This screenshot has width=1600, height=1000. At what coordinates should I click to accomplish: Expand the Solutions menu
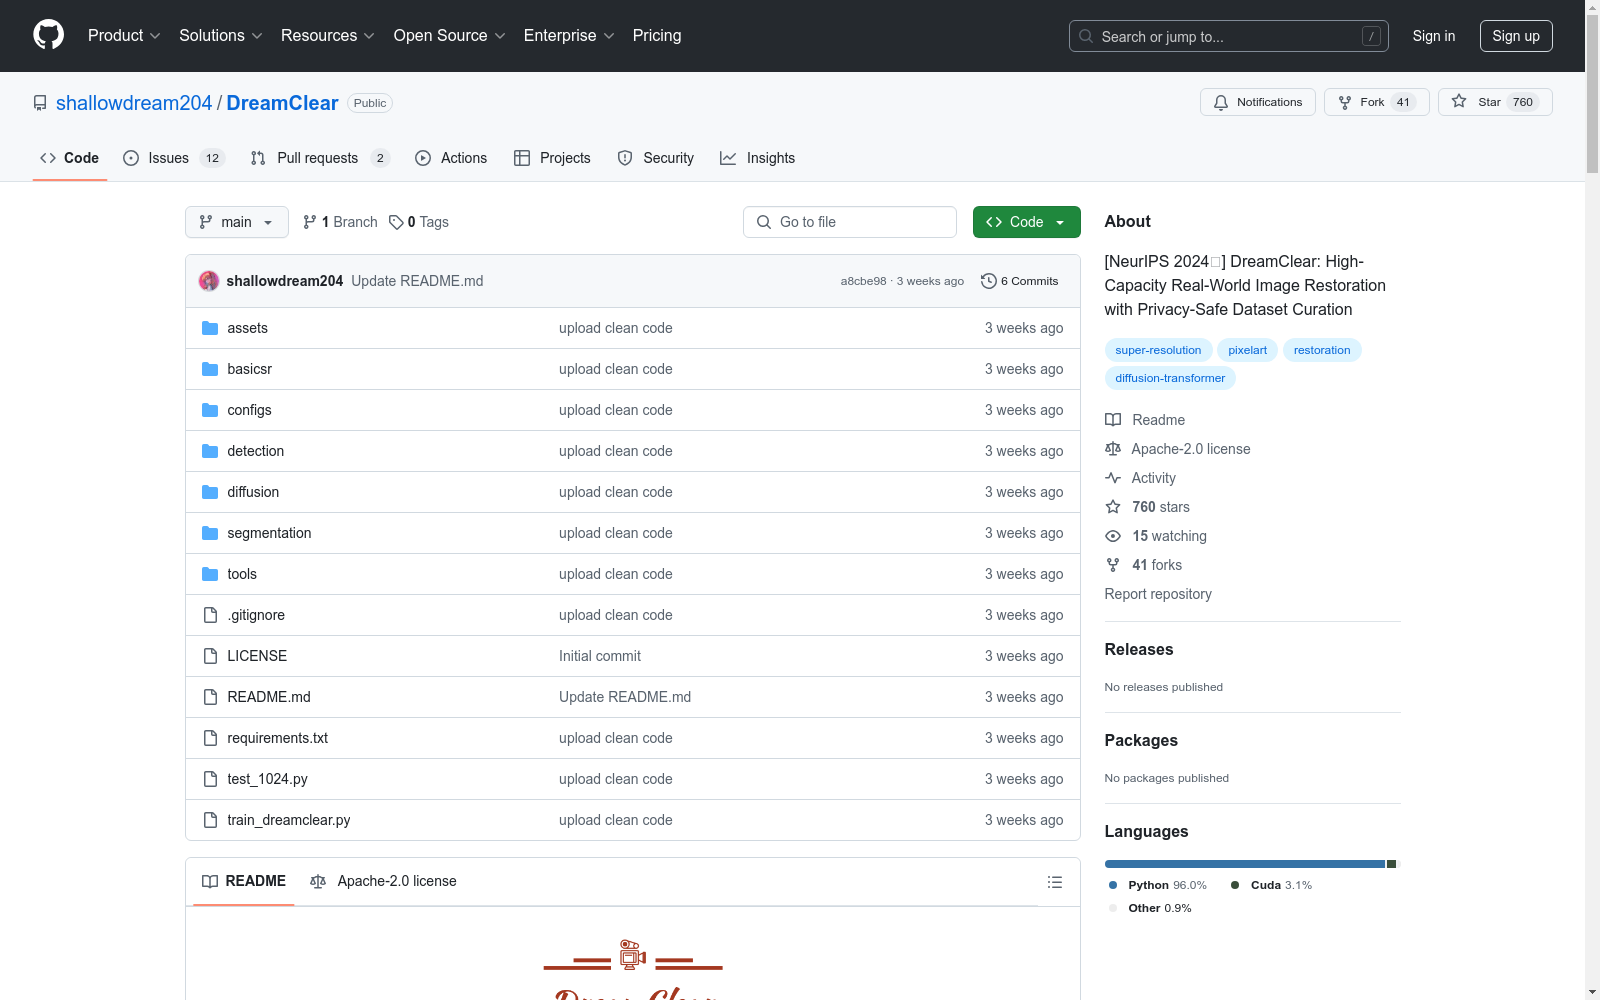pos(221,36)
